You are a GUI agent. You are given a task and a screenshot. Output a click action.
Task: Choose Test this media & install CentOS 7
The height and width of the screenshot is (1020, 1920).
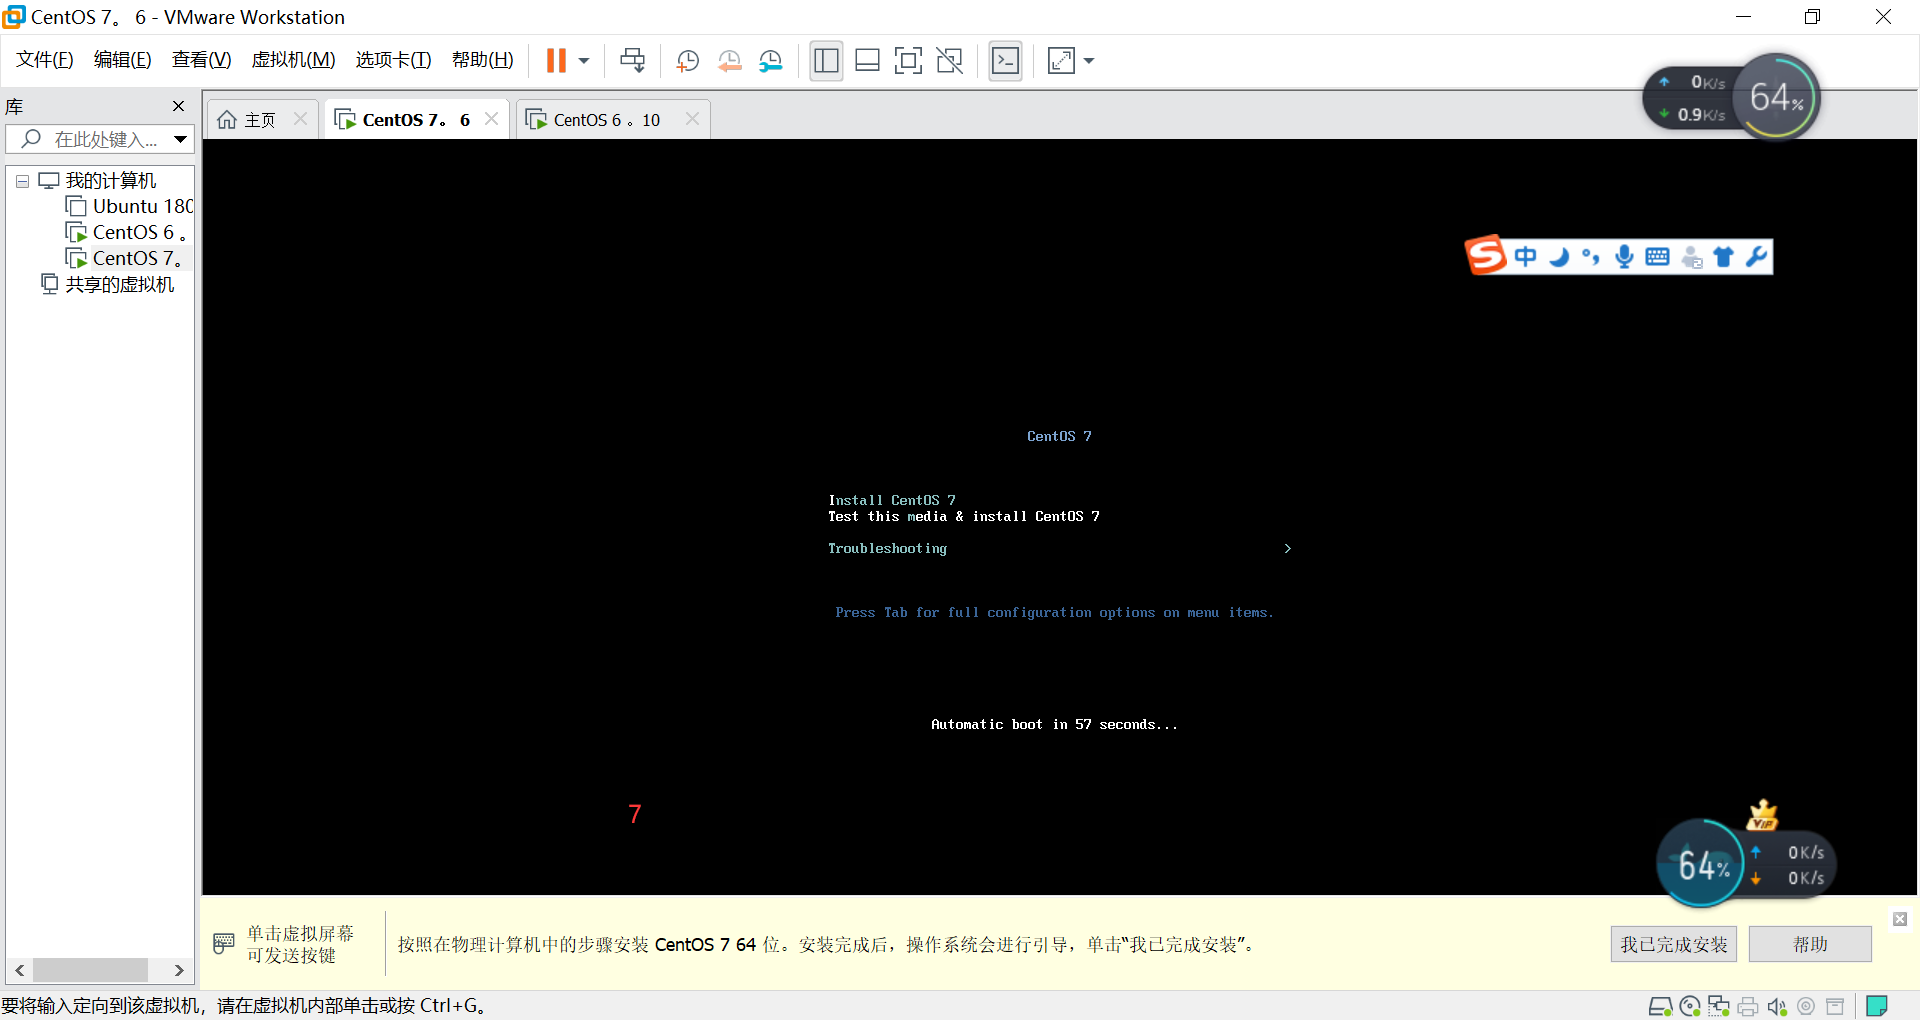[964, 516]
